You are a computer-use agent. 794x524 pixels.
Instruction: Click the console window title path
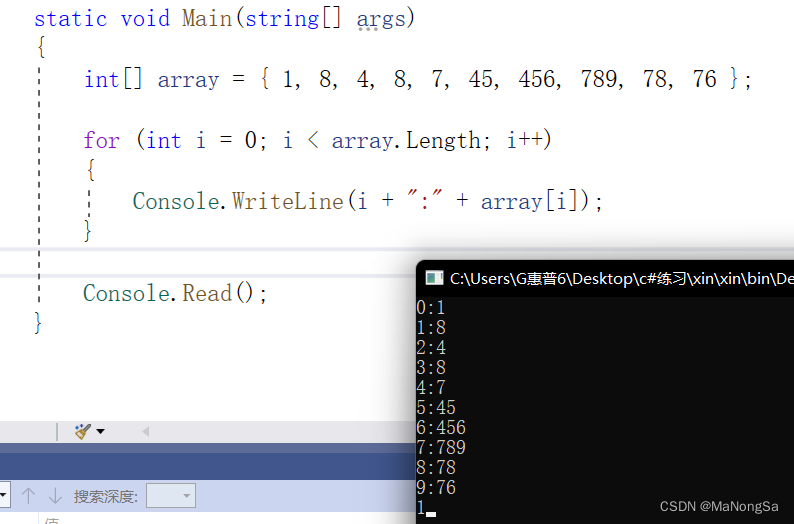(621, 278)
